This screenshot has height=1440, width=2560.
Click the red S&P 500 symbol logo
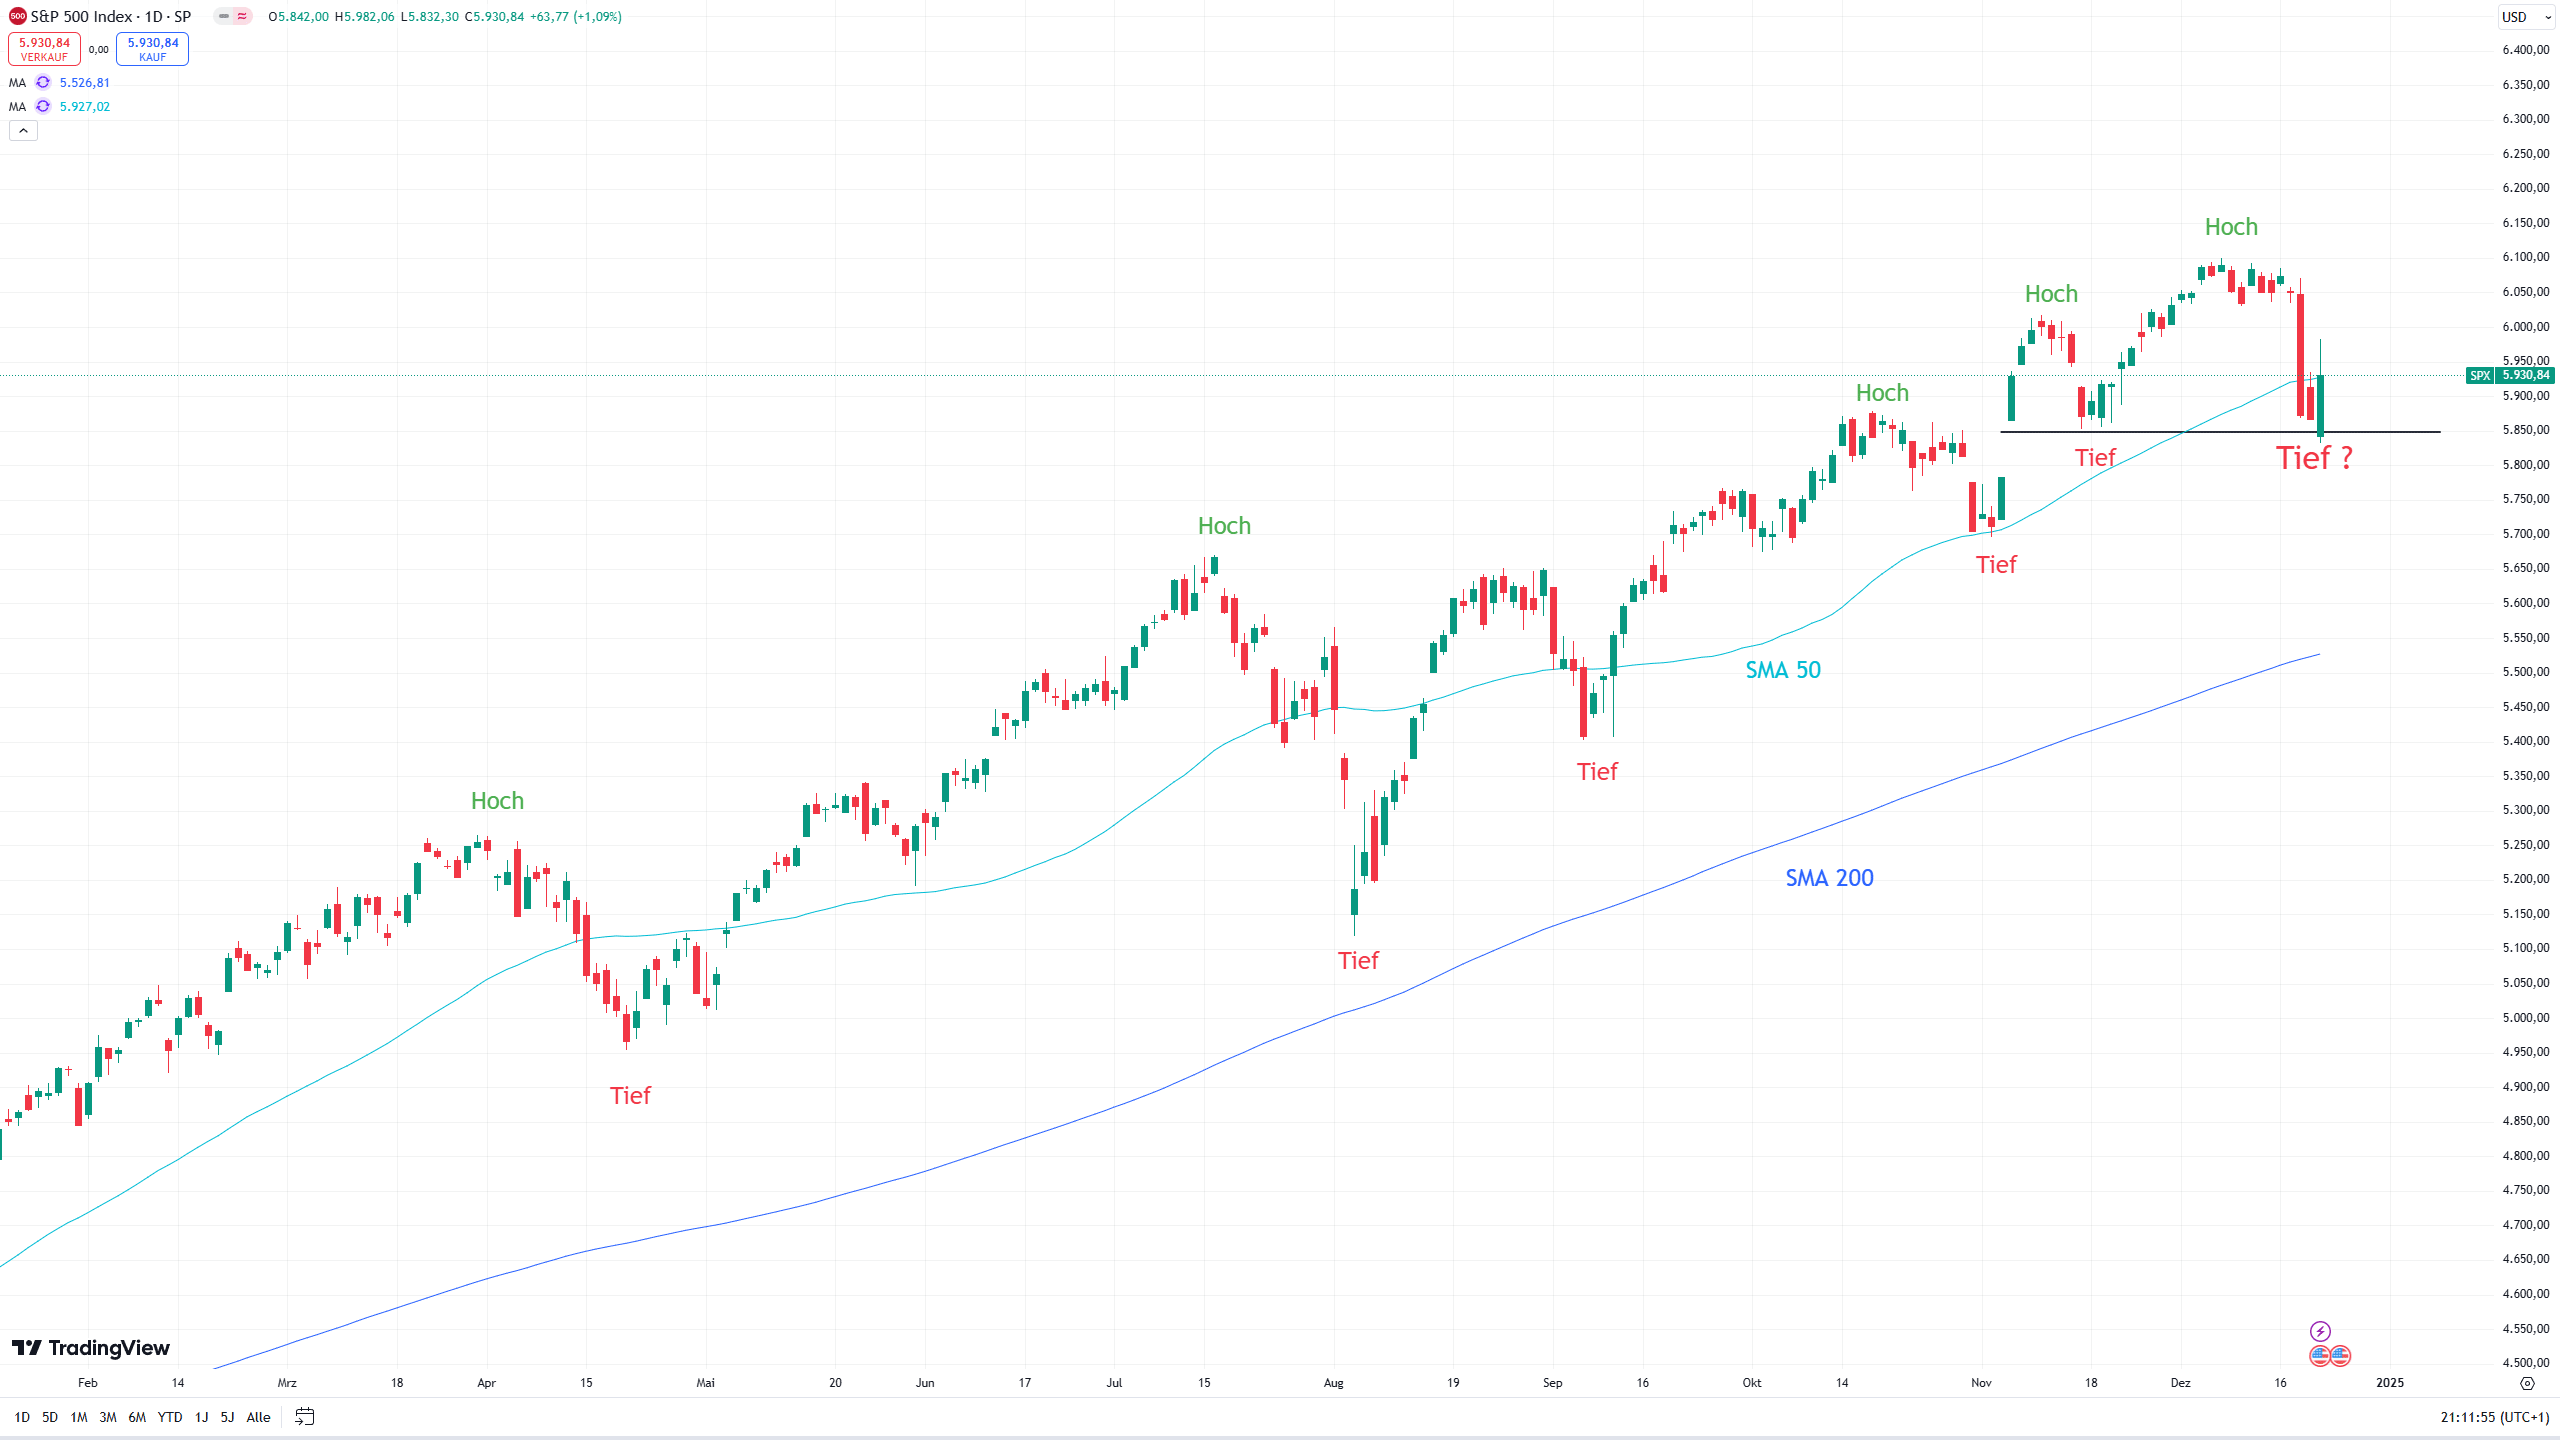point(17,17)
